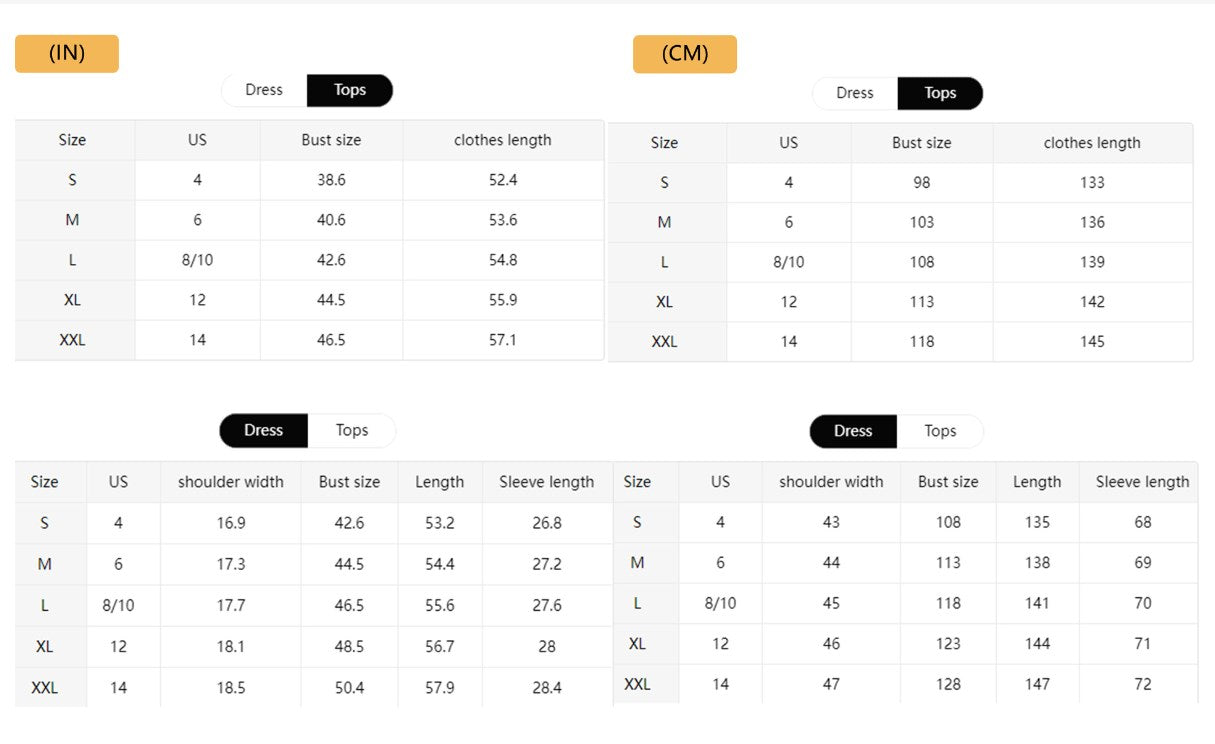Click the 98 bust size cell
Image resolution: width=1215 pixels, height=744 pixels.
[x=922, y=182]
